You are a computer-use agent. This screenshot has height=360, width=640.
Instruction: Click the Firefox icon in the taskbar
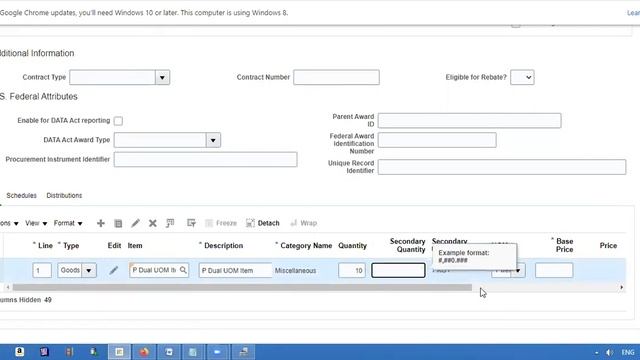[144, 352]
